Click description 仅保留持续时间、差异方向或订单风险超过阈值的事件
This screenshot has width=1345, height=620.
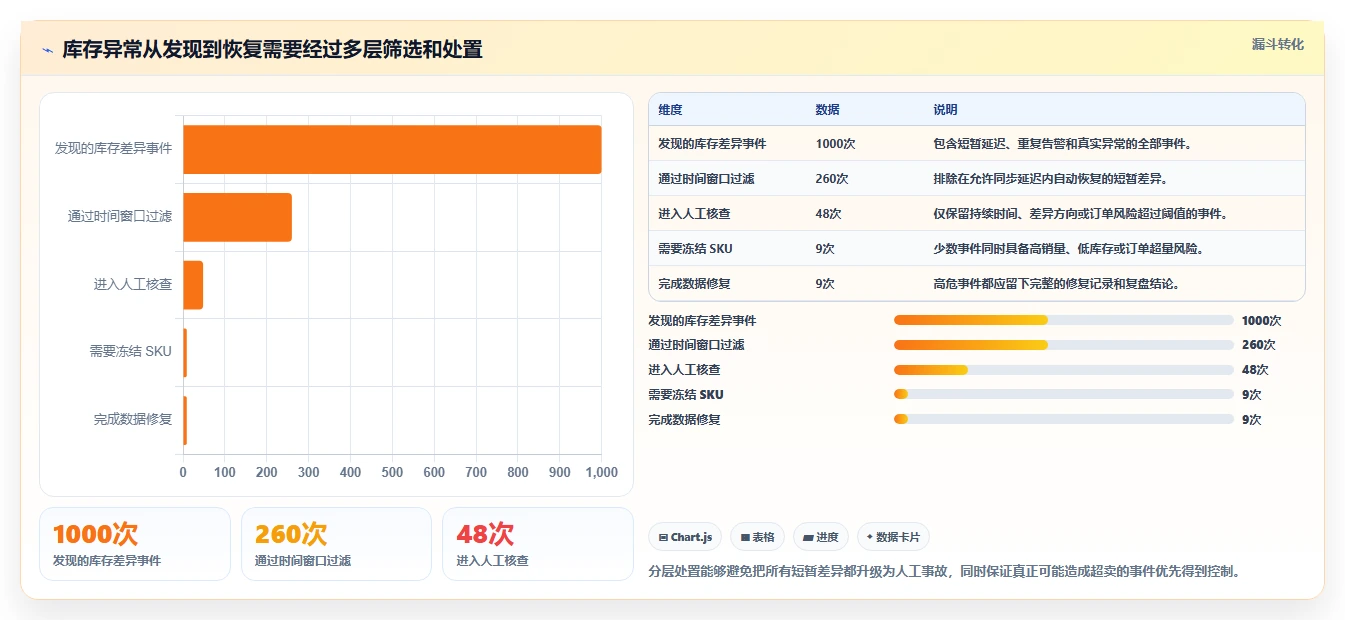coord(1081,214)
